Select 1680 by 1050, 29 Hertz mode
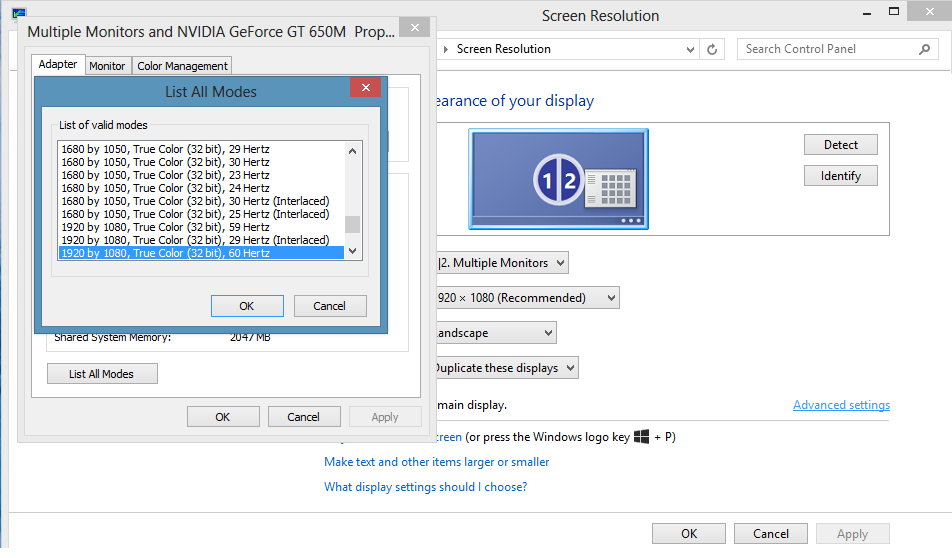This screenshot has height=558, width=952. 201,149
